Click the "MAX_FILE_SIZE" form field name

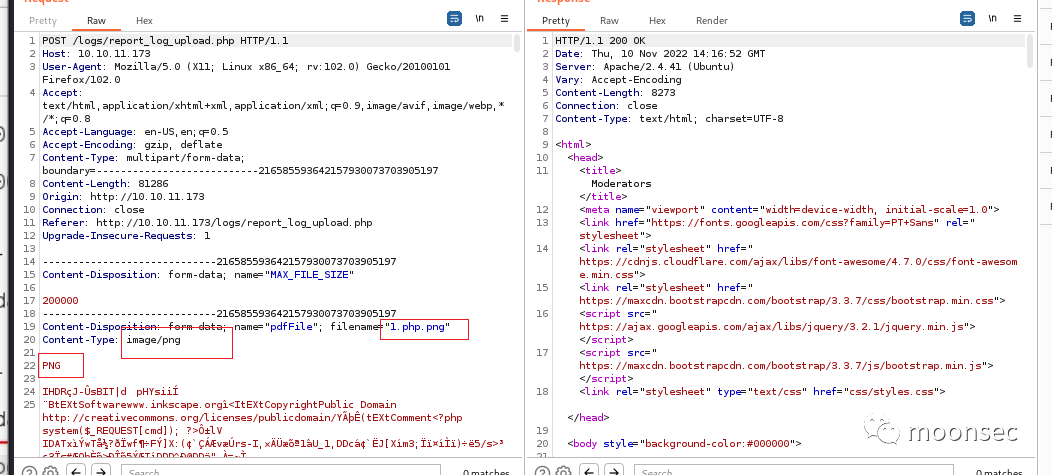309,274
